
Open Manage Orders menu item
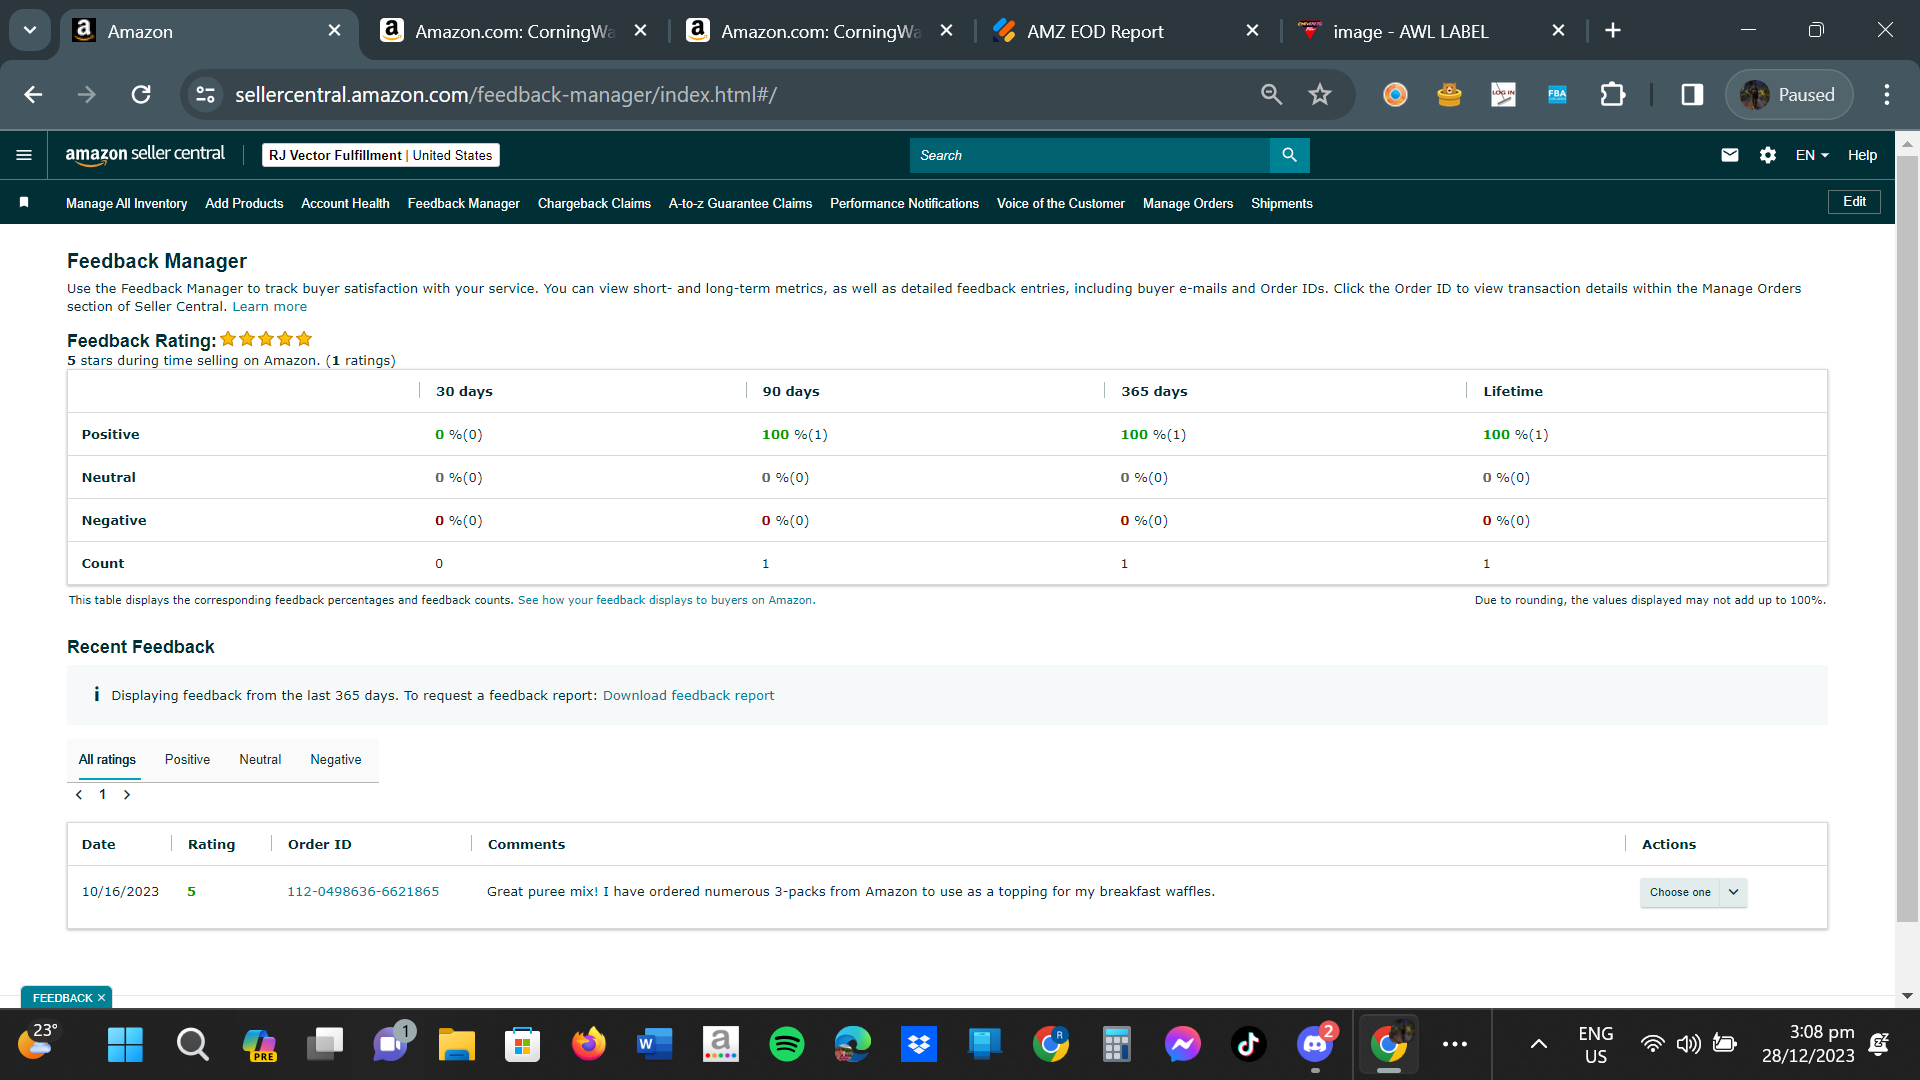1188,203
